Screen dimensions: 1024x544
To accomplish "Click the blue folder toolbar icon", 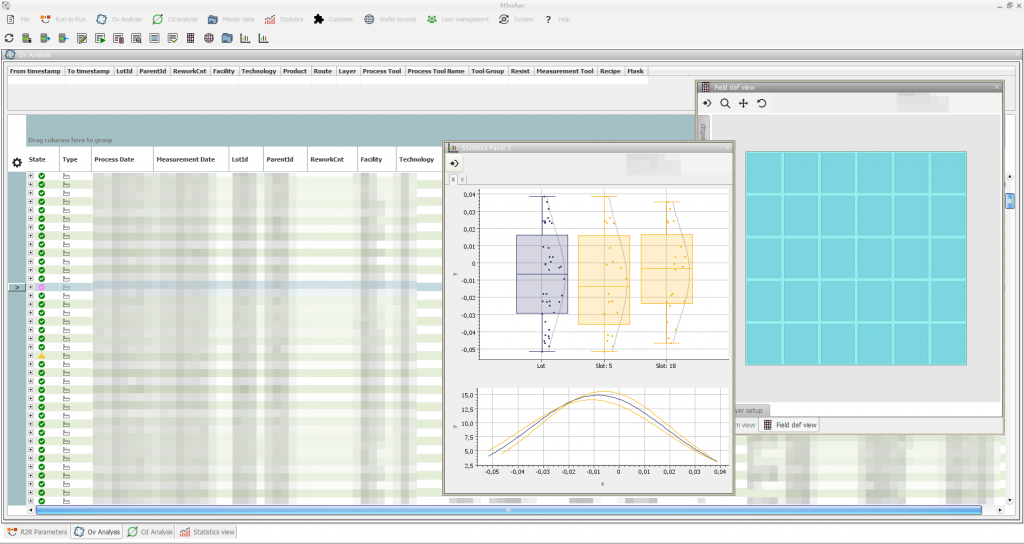I will coord(227,39).
